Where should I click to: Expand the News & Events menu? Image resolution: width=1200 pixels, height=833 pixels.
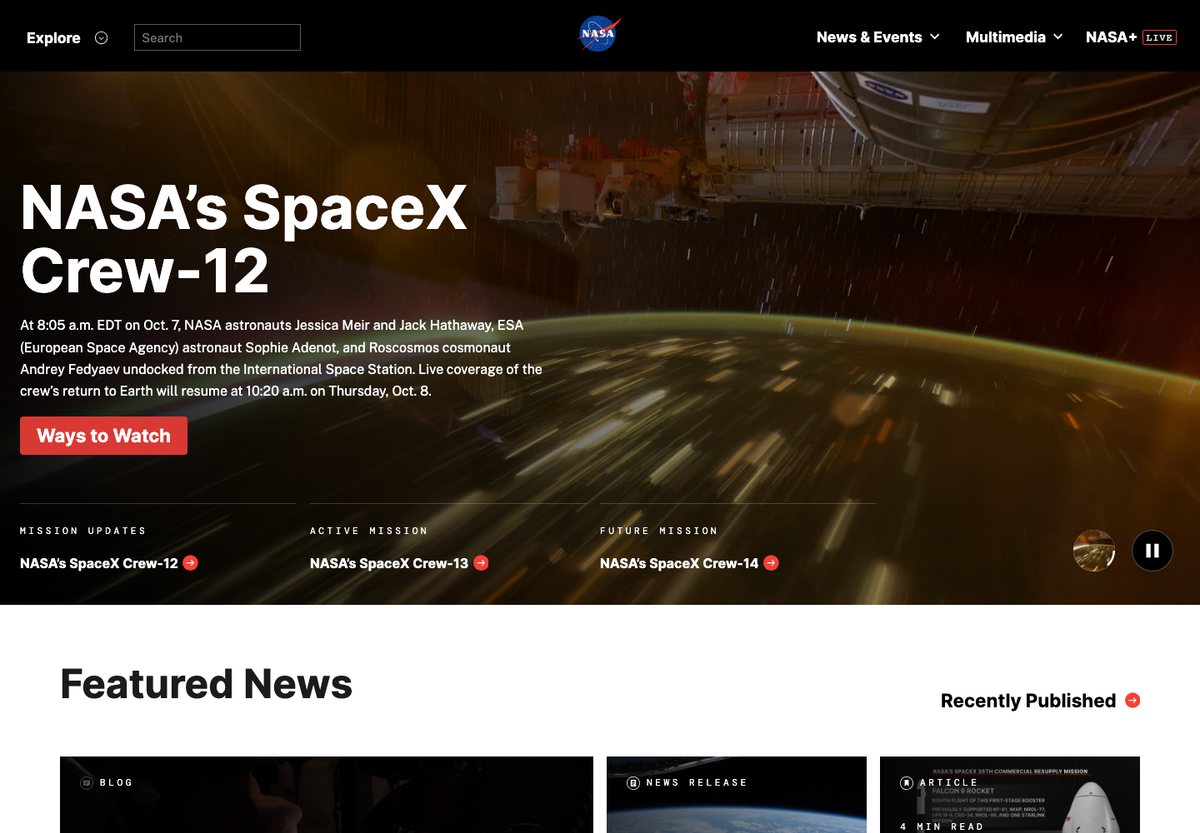pyautogui.click(x=878, y=37)
